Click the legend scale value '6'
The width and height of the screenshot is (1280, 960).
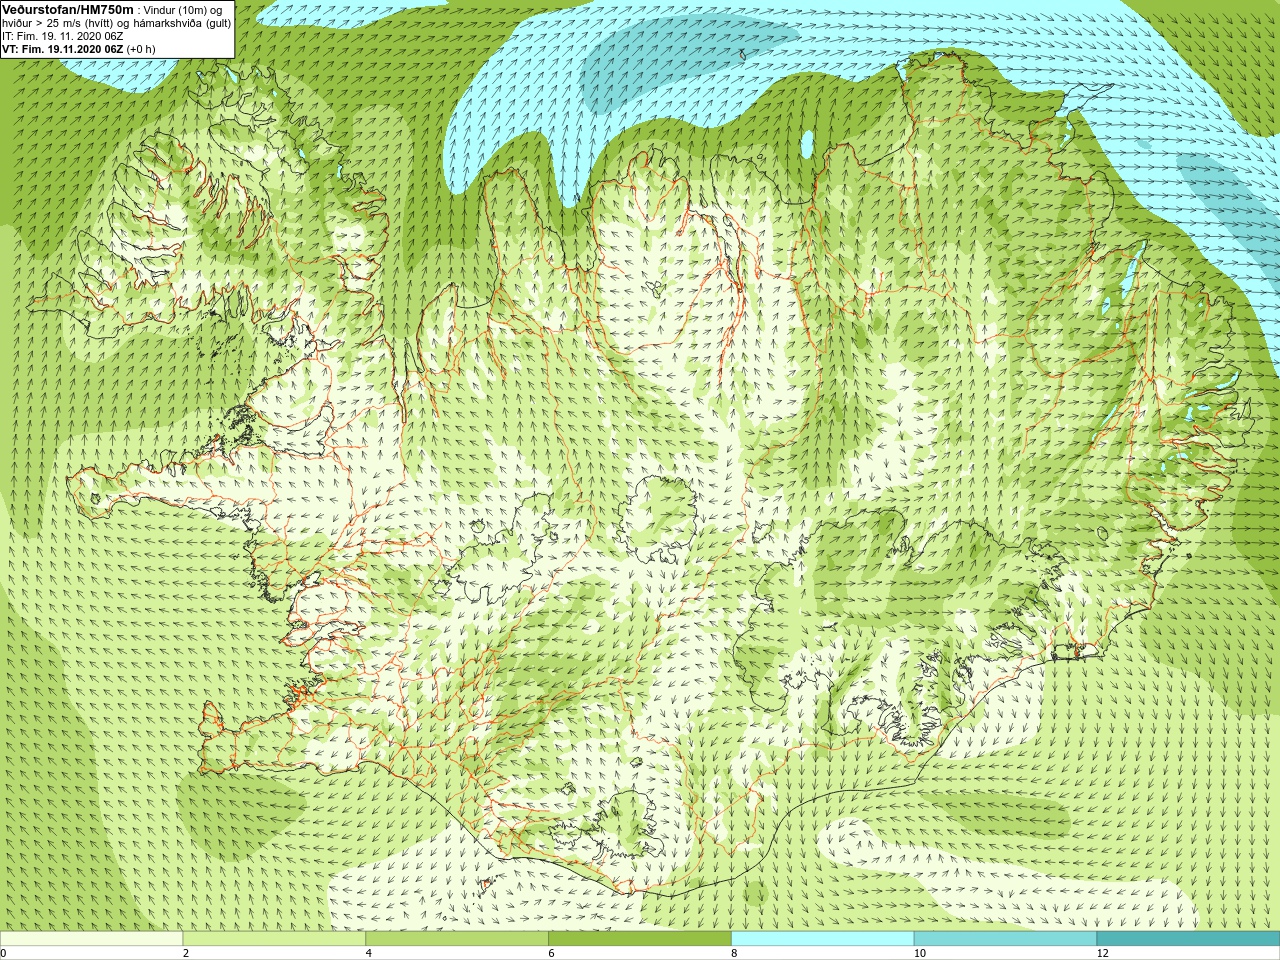(552, 953)
